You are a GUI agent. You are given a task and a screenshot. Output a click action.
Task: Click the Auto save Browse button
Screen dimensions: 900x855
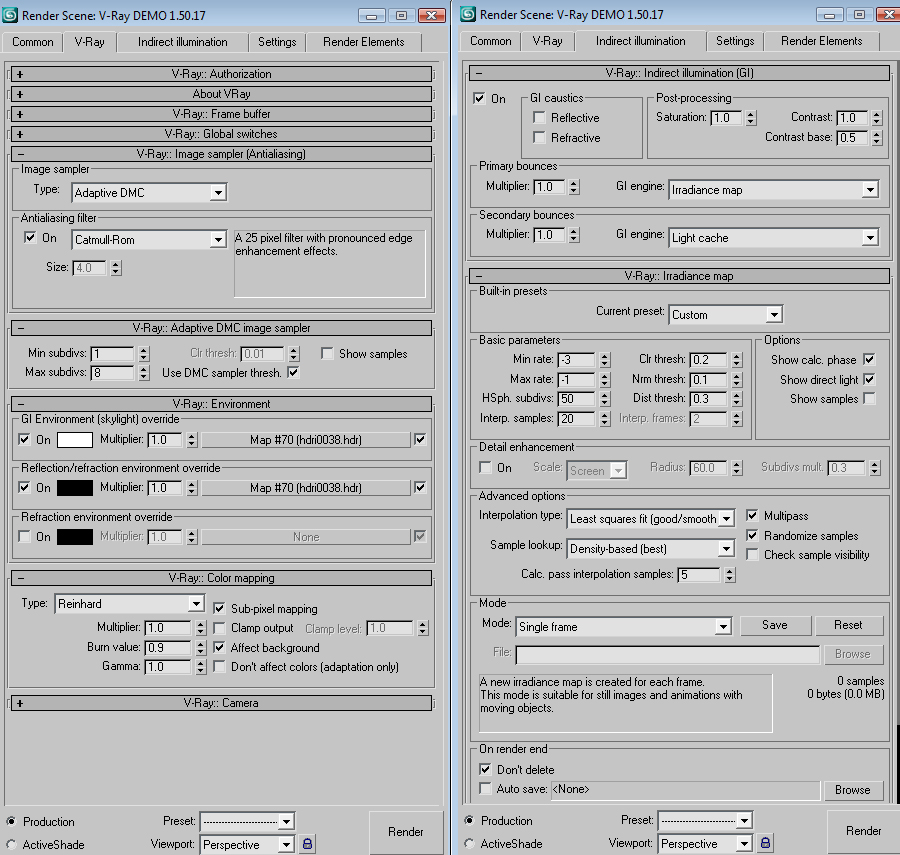pyautogui.click(x=852, y=790)
